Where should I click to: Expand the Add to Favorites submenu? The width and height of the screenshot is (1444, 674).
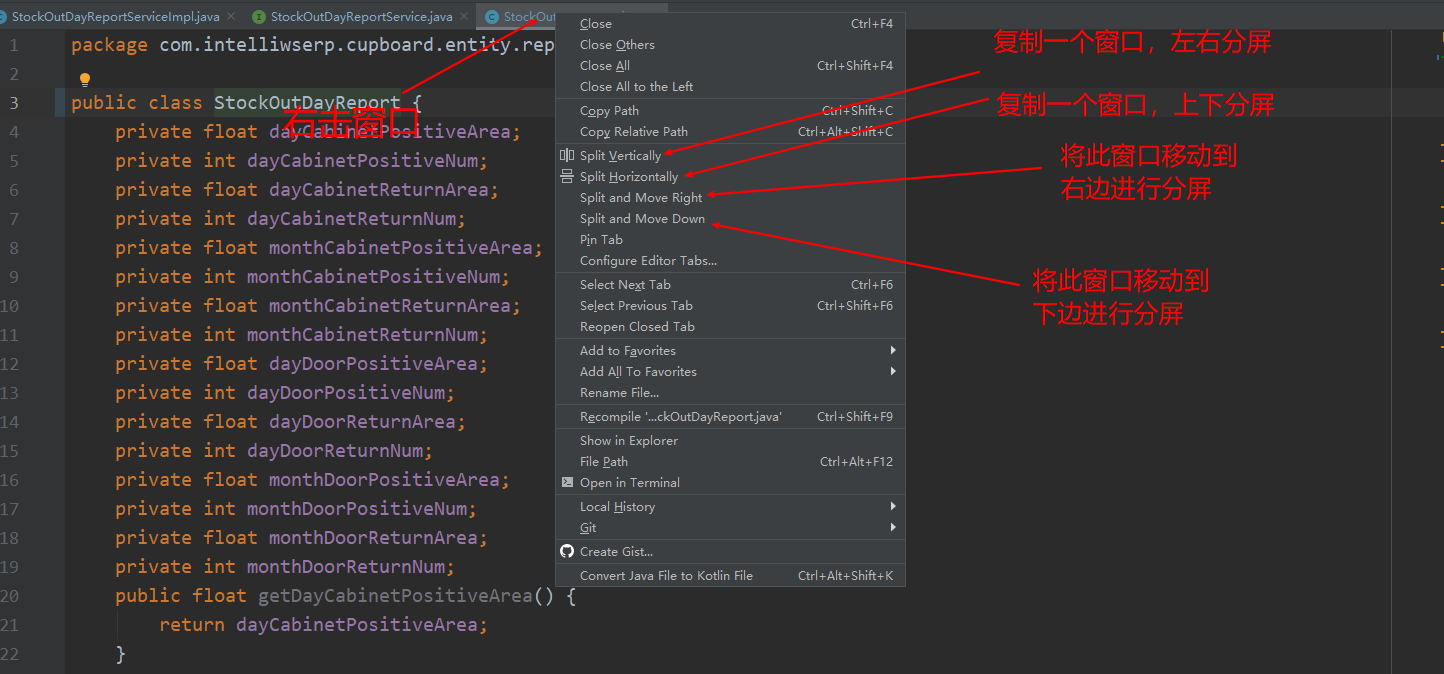click(730, 350)
